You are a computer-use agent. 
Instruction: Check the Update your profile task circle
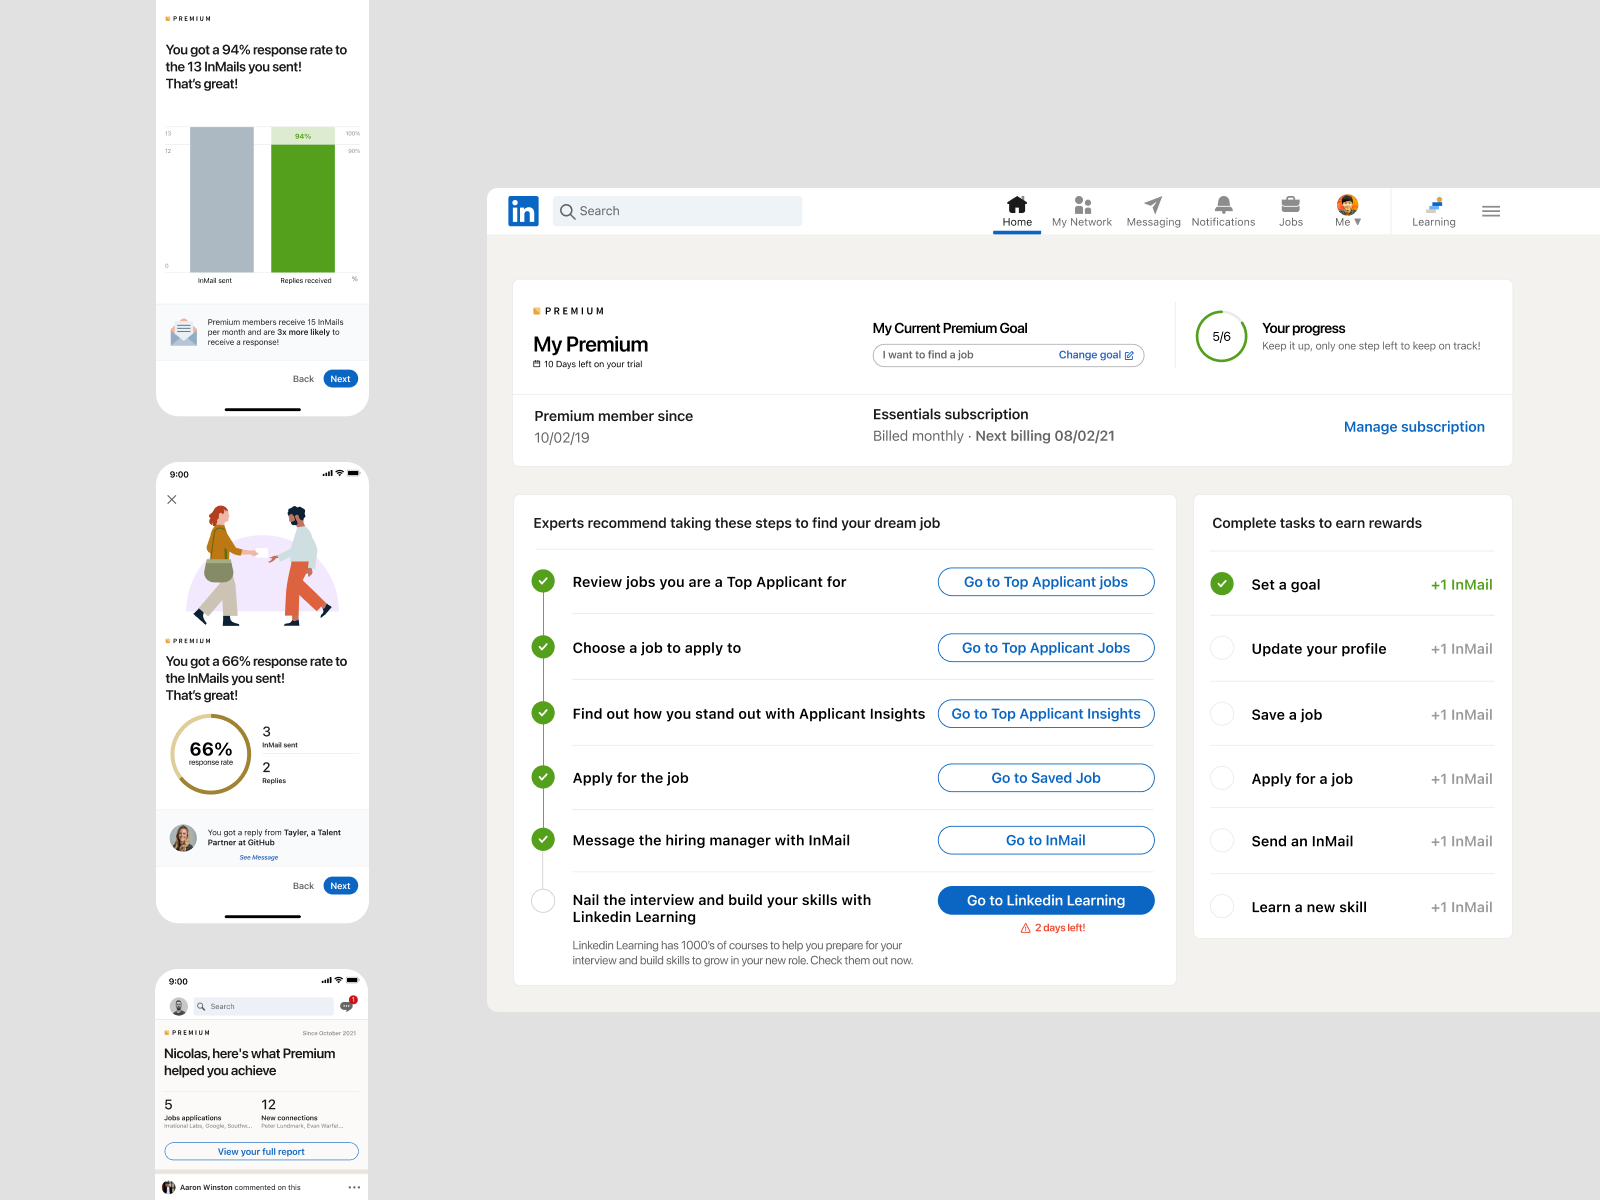coord(1222,648)
